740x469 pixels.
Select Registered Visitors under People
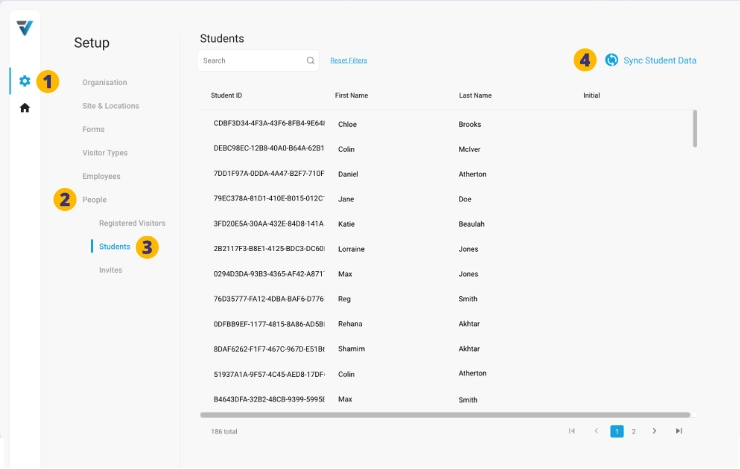[x=132, y=223]
